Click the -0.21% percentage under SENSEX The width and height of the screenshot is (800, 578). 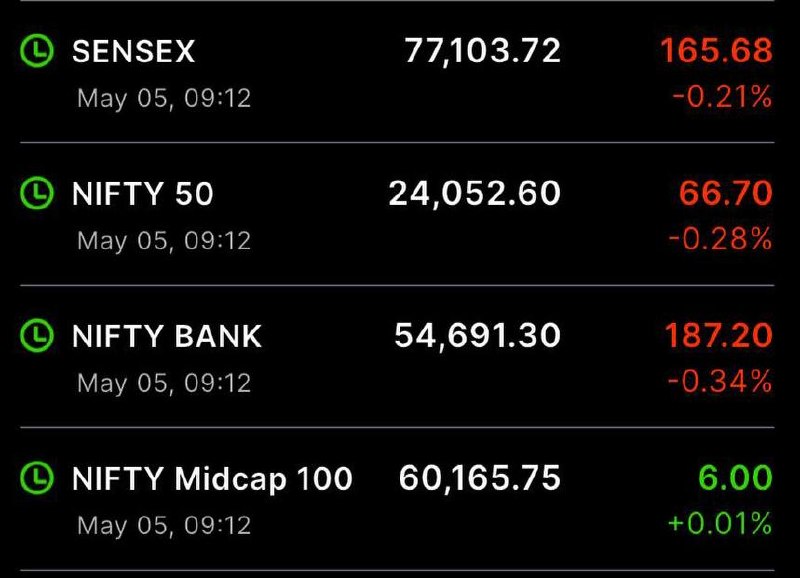pos(722,97)
